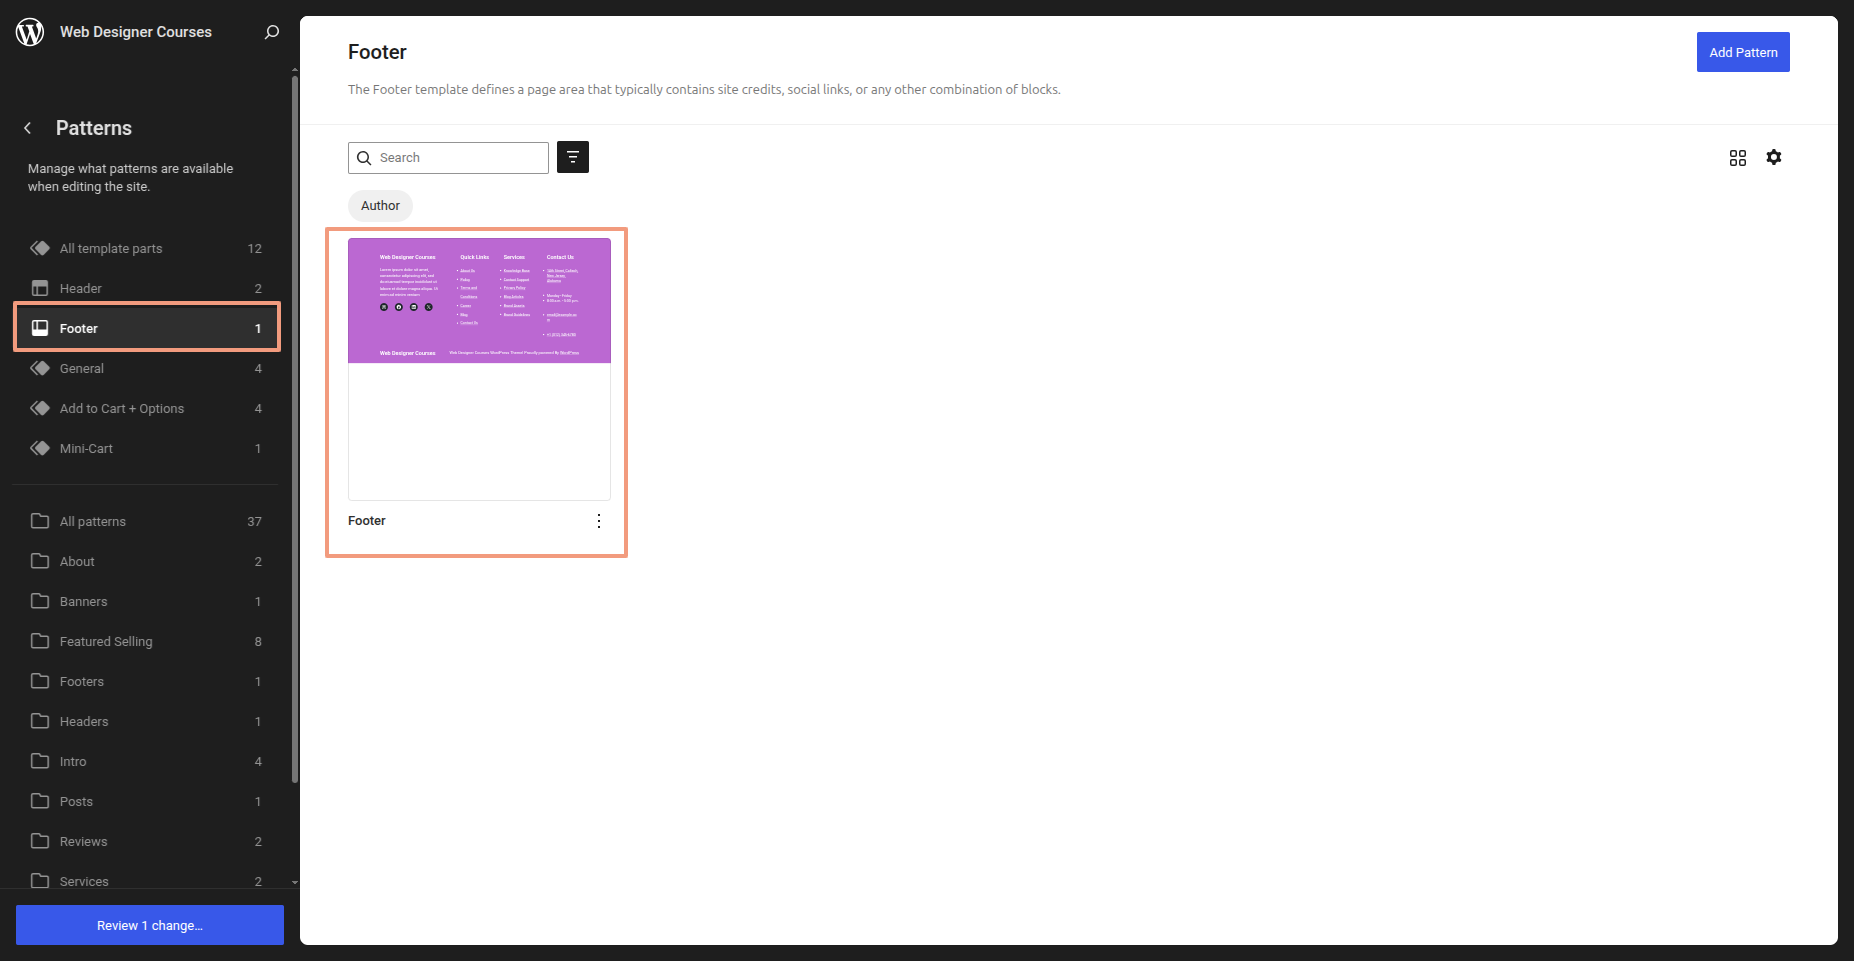This screenshot has height=961, width=1854.
Task: Switch layout via the grid view icon
Action: [x=1738, y=158]
